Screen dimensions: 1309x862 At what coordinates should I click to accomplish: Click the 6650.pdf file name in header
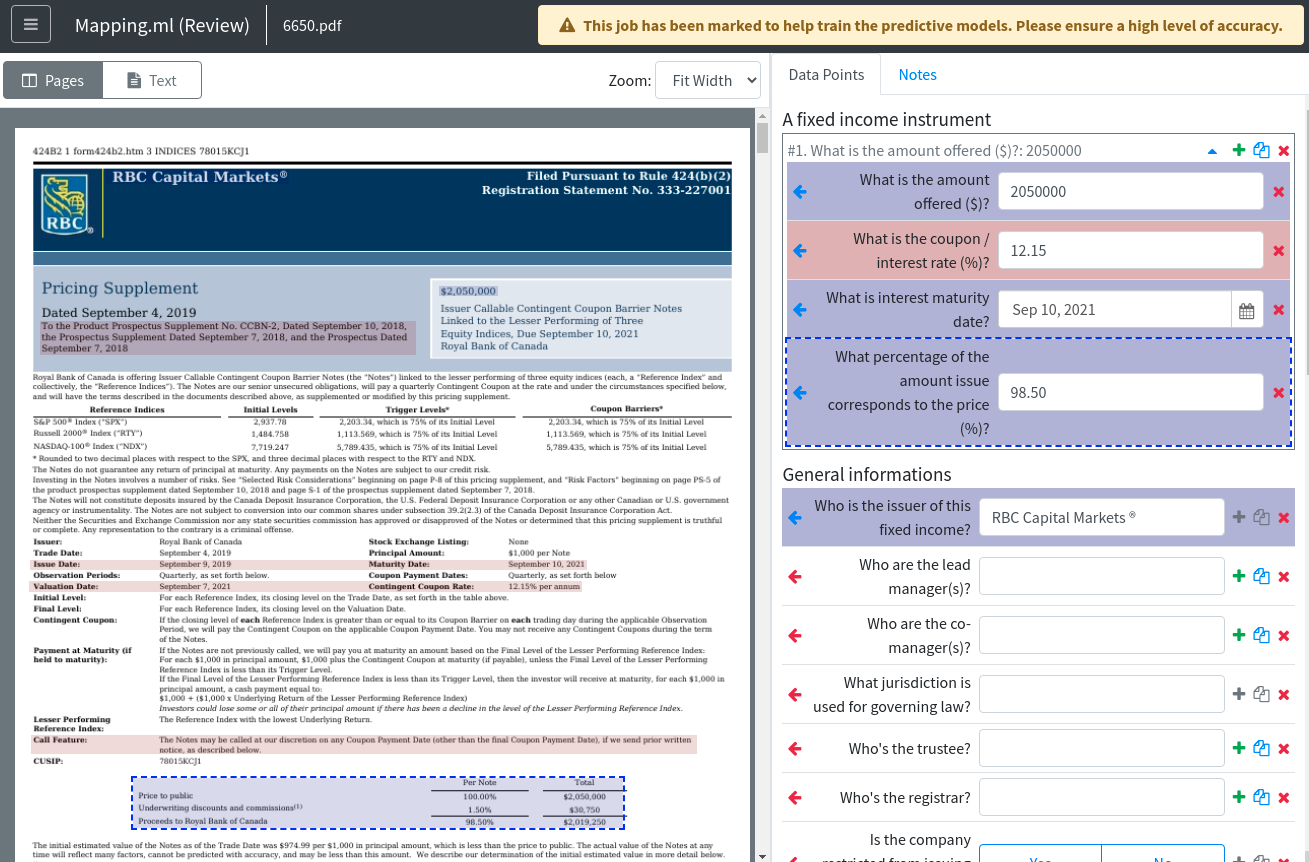coord(312,25)
